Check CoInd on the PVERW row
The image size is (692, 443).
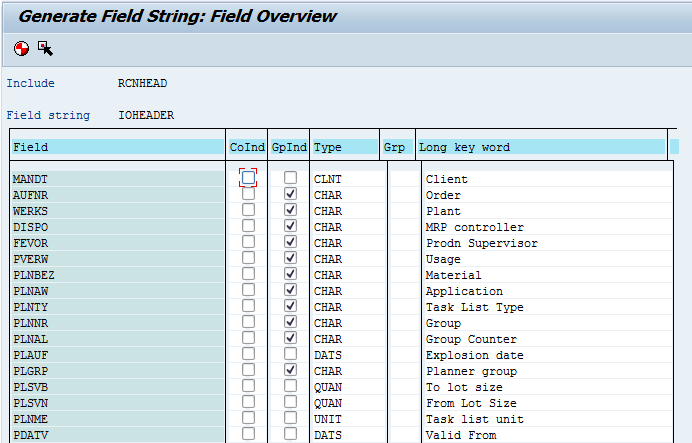pos(248,258)
